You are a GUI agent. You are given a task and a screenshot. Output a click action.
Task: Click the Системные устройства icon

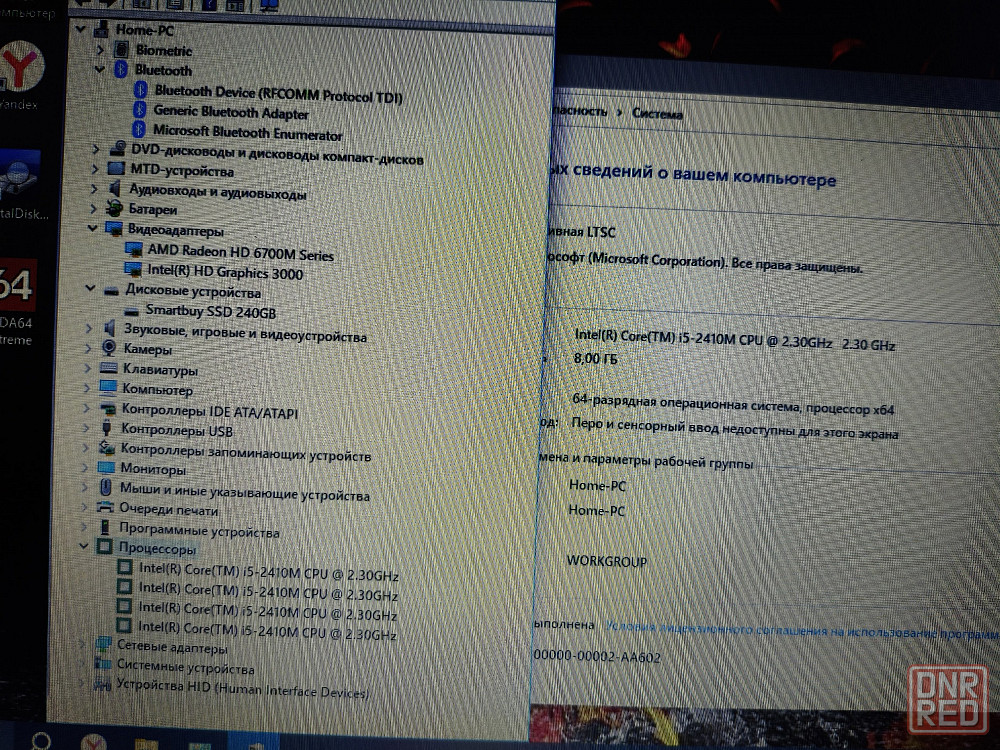pyautogui.click(x=102, y=665)
